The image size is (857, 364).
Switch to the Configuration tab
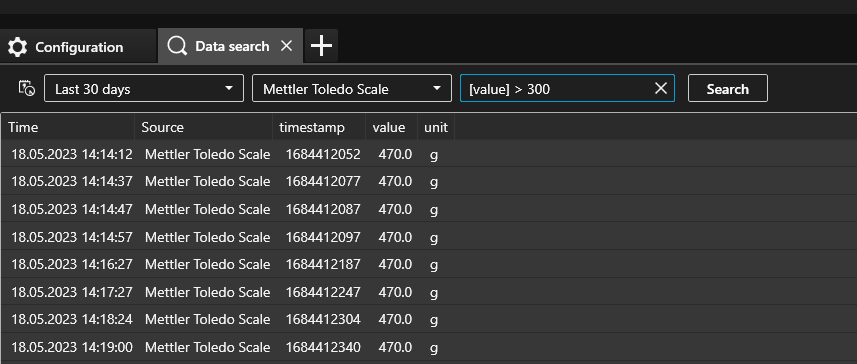coord(78,47)
